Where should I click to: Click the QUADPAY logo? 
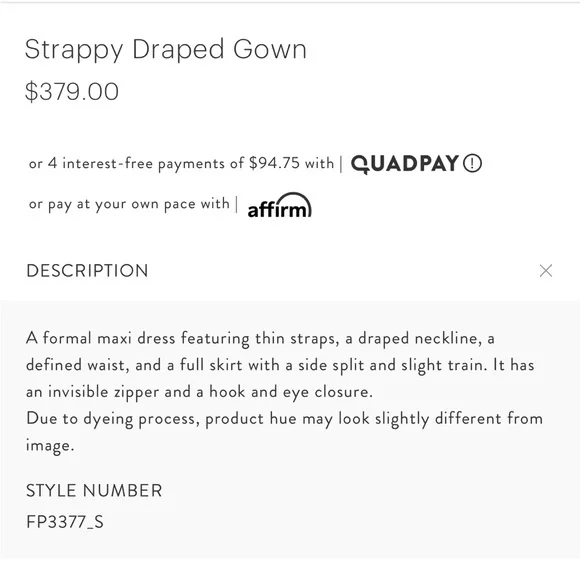pos(405,164)
